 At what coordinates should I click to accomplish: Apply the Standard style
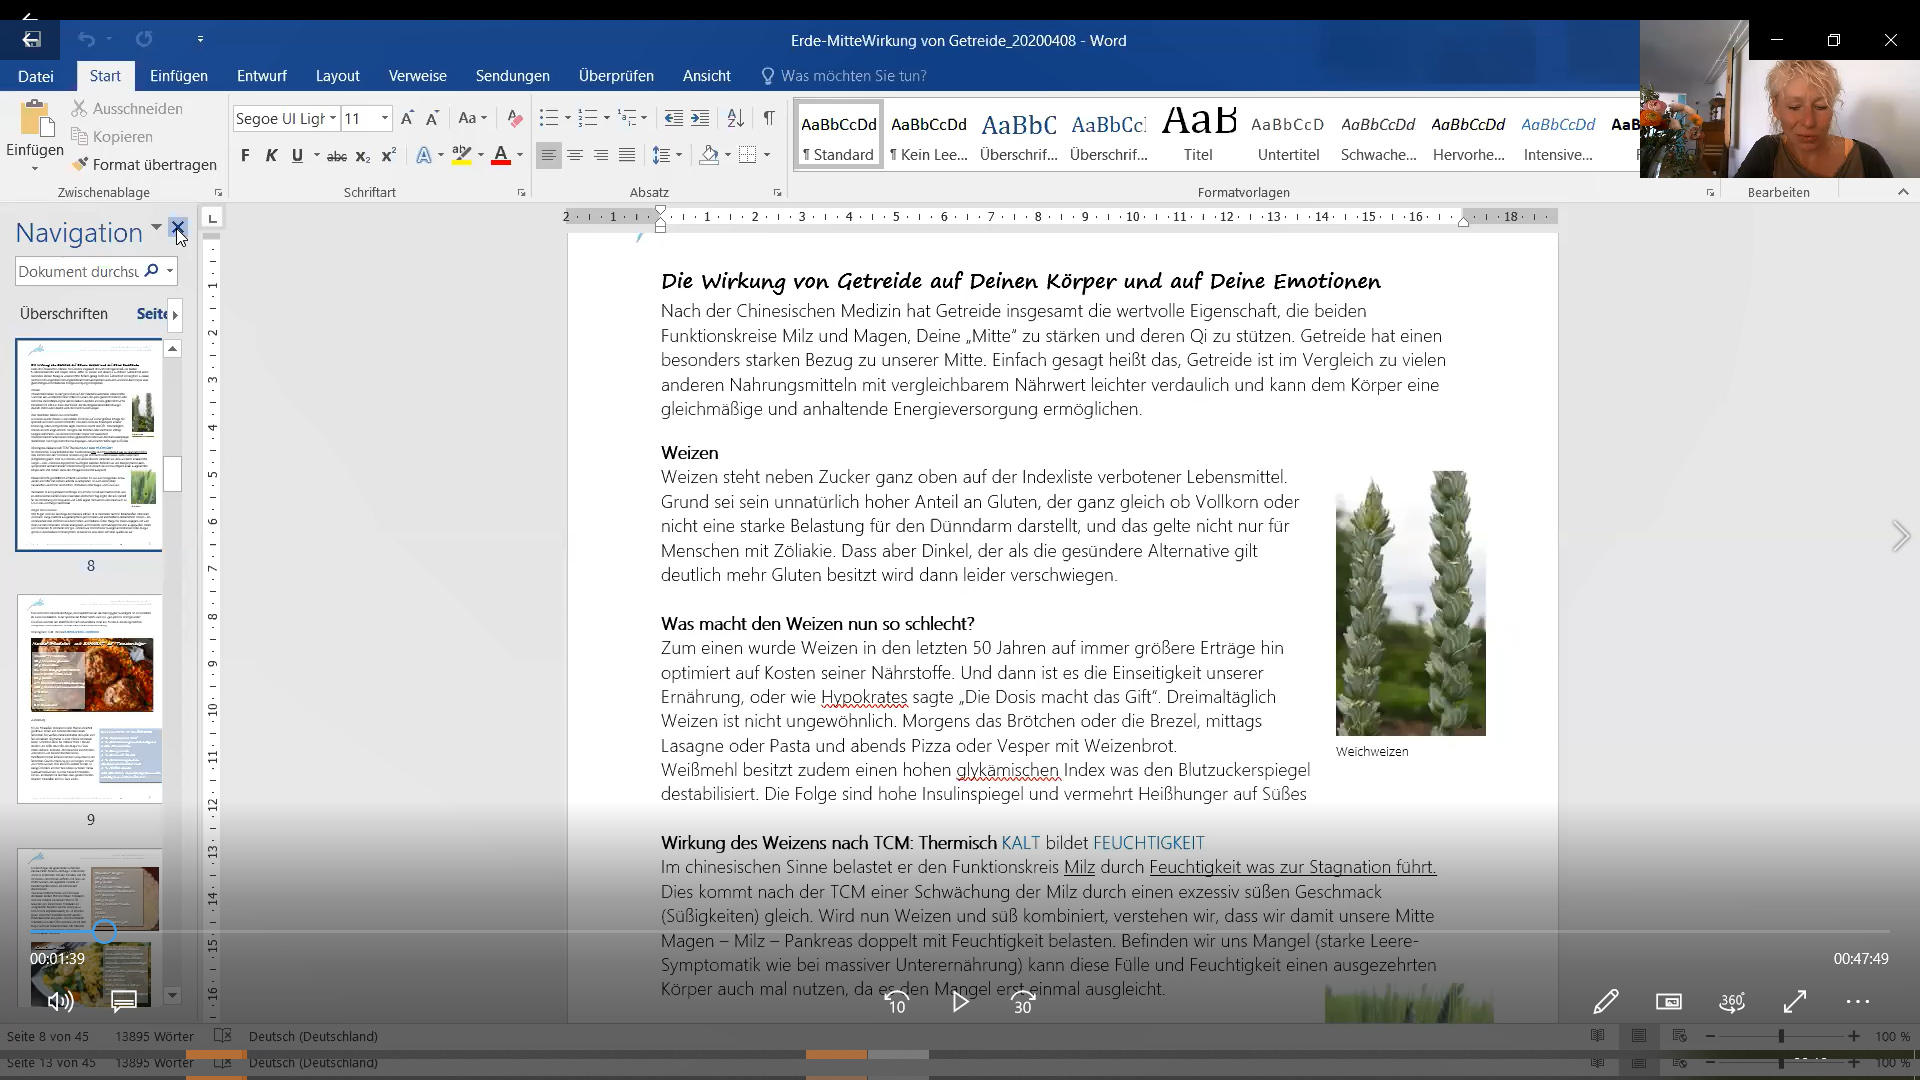(839, 135)
